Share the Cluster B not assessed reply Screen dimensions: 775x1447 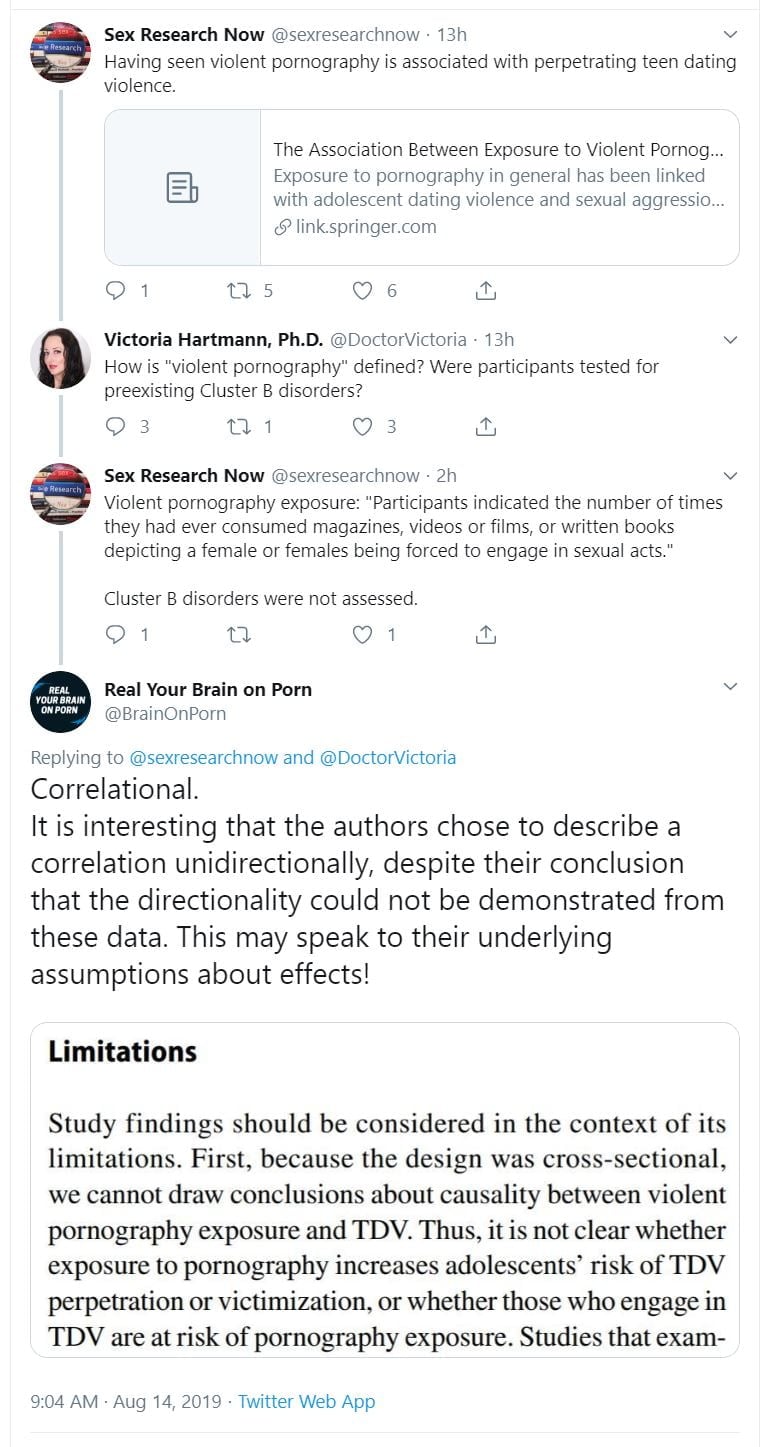(486, 635)
